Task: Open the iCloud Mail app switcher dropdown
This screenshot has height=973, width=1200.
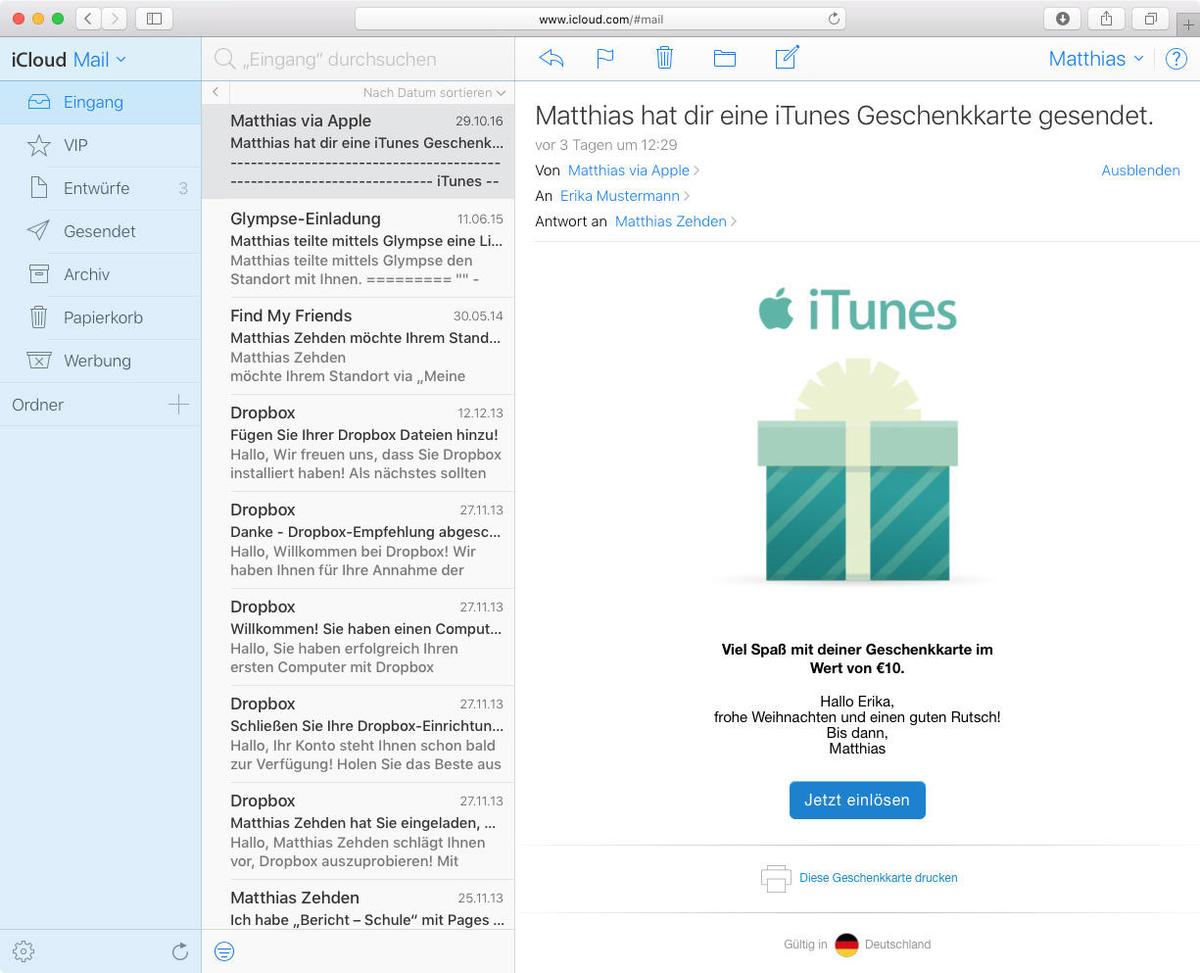Action: [69, 59]
